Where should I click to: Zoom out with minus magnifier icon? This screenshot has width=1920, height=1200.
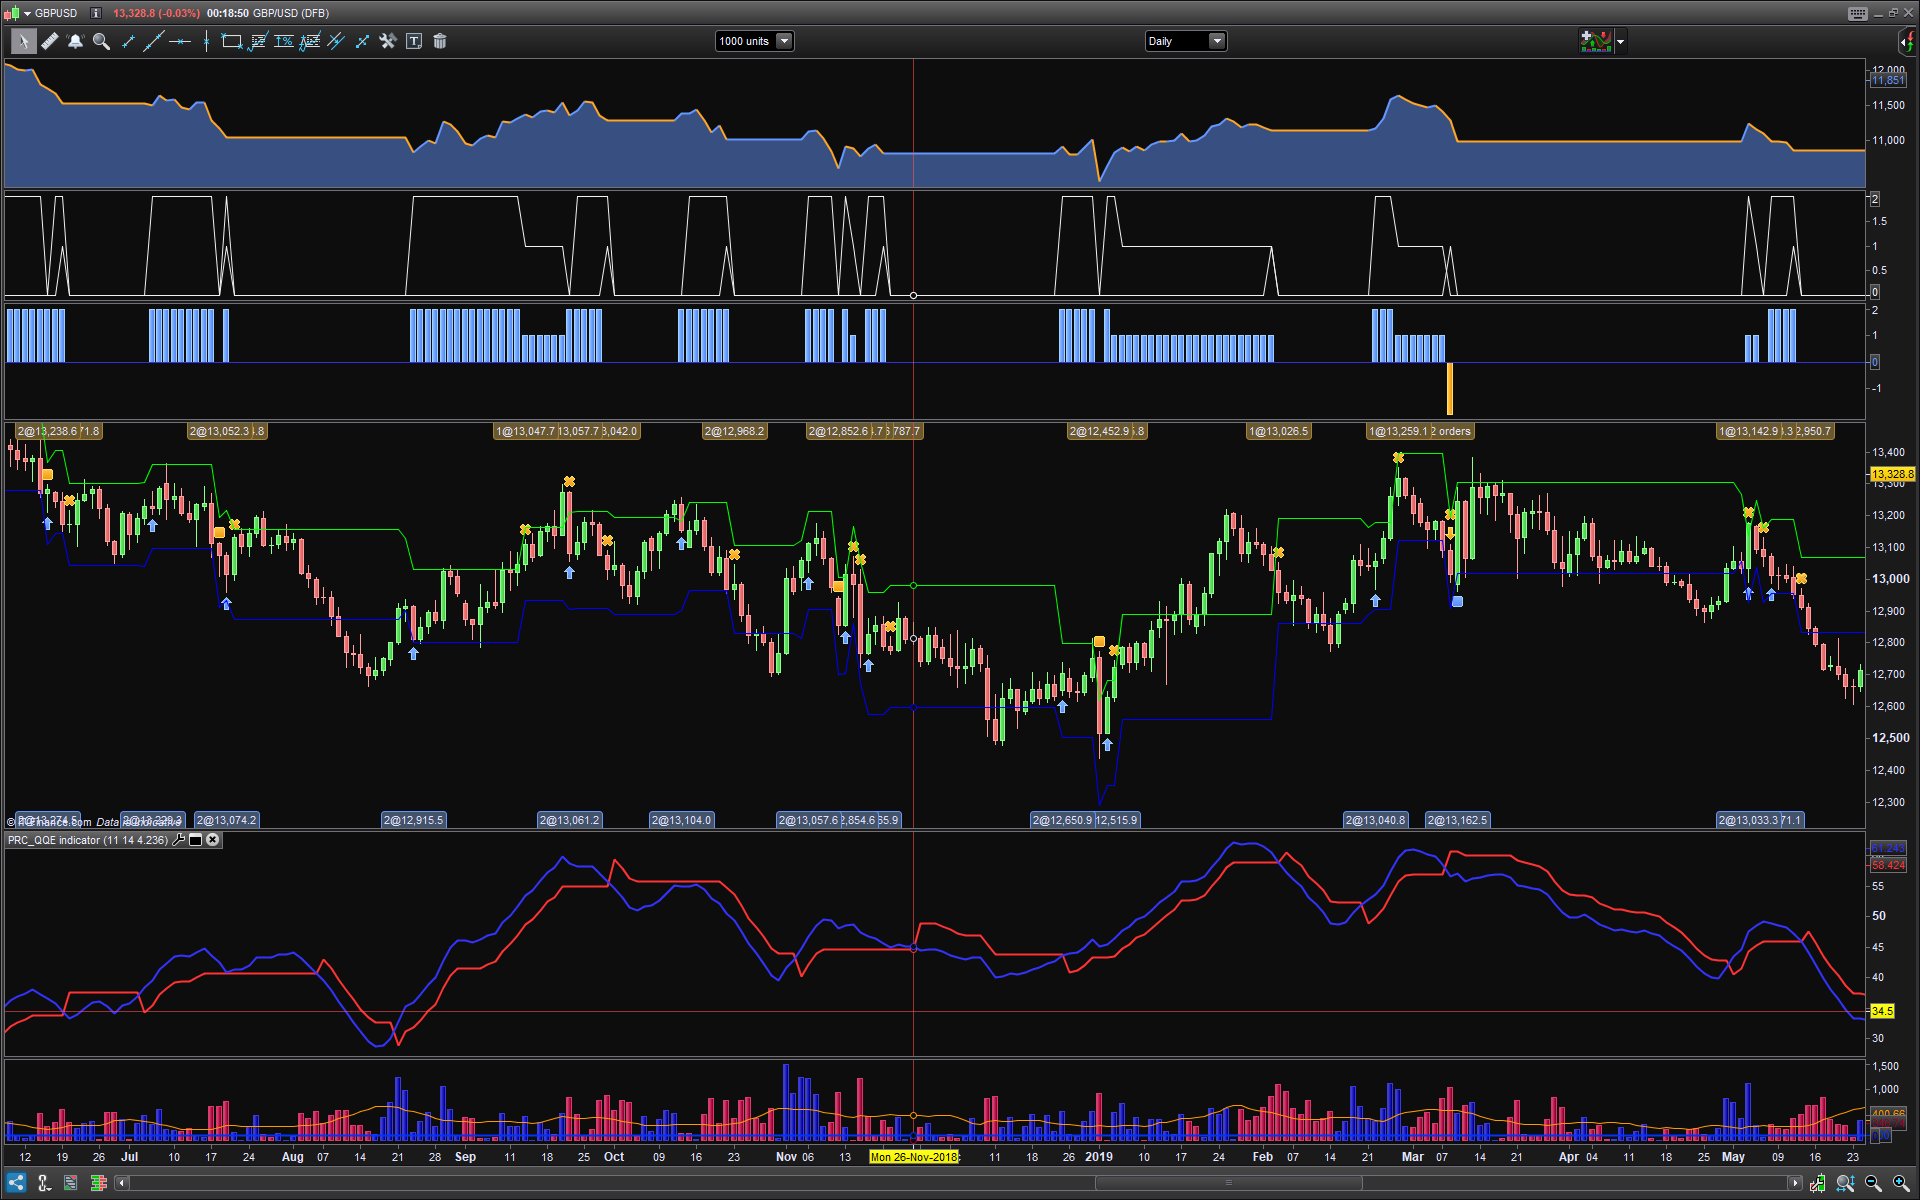[1873, 1184]
